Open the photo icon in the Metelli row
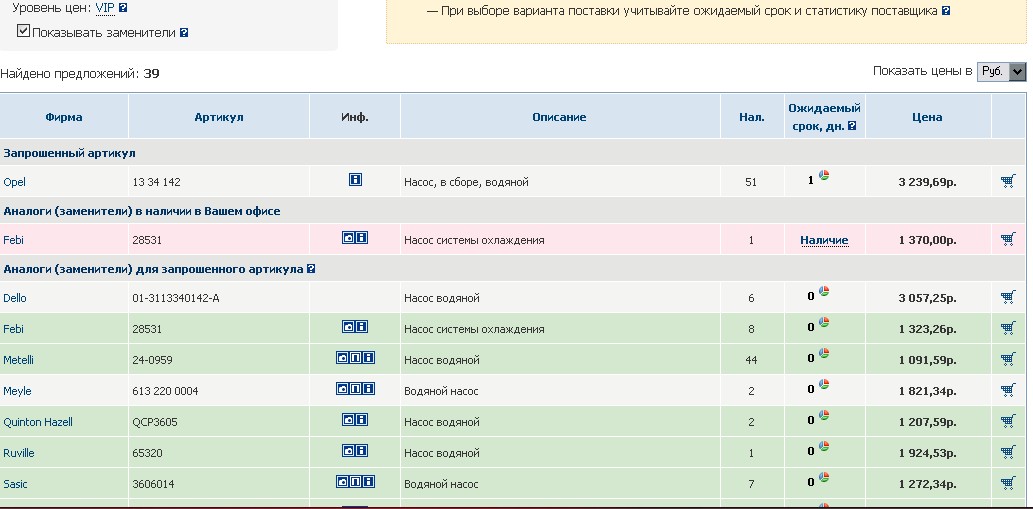 click(343, 358)
